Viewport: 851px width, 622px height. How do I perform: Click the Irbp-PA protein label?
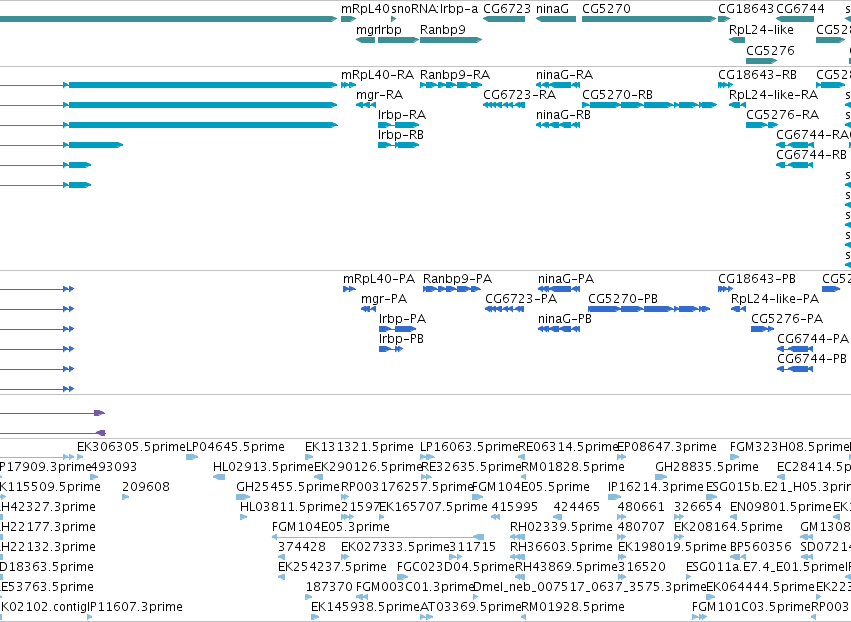[402, 319]
